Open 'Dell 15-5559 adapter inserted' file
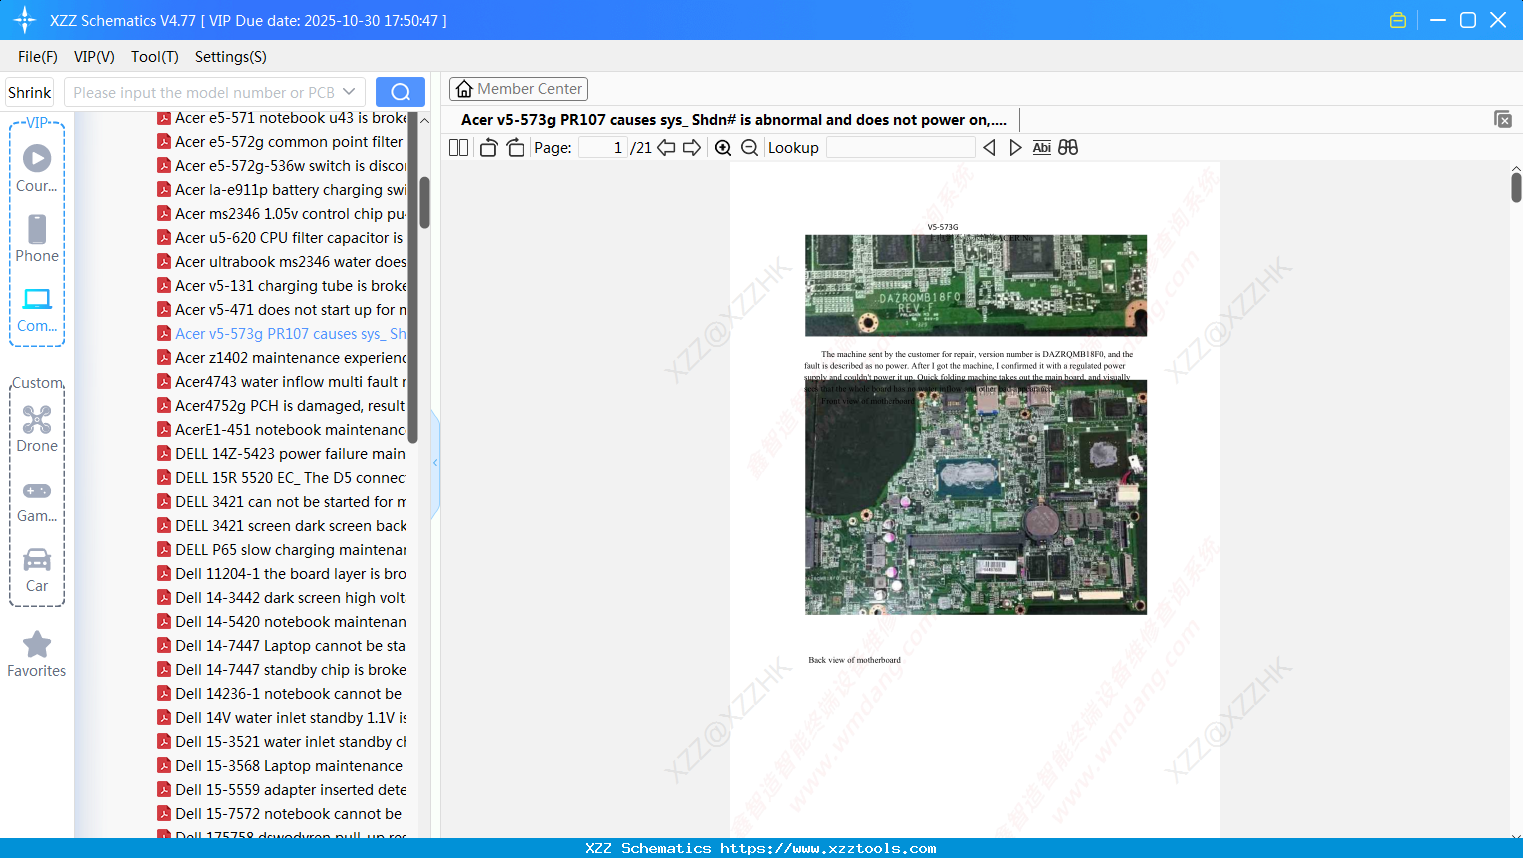This screenshot has width=1523, height=858. 281,790
